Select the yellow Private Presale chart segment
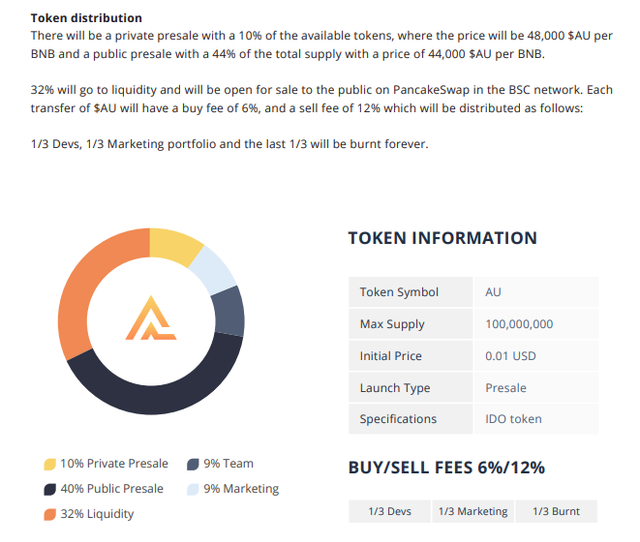640x542 pixels. [173, 246]
